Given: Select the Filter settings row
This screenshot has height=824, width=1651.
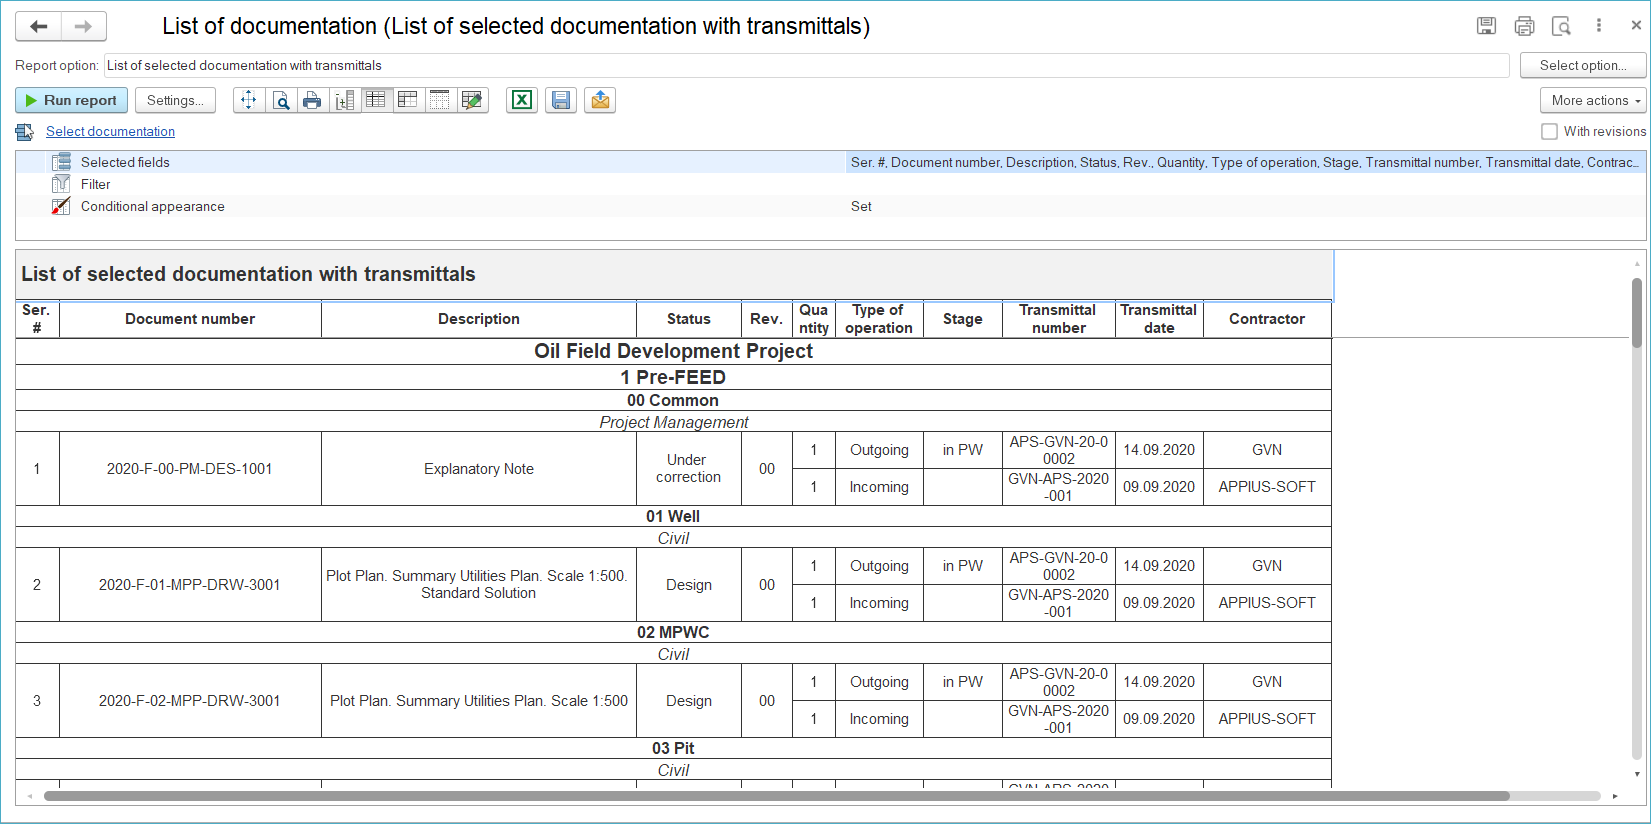Looking at the screenshot, I should 96,184.
